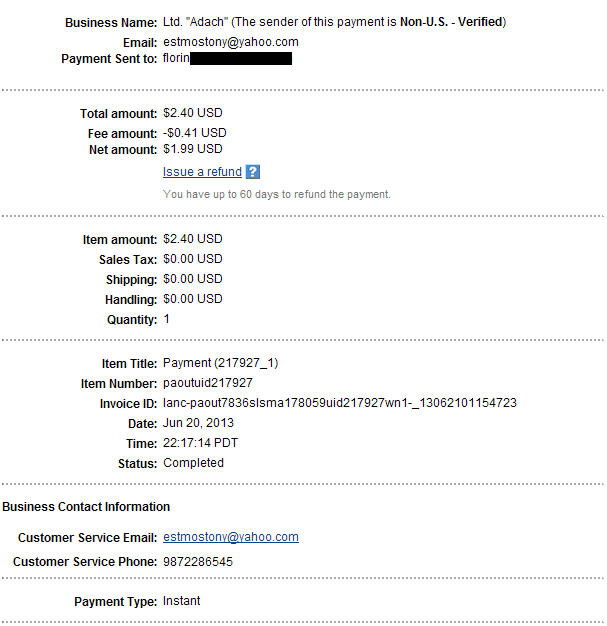This screenshot has width=607, height=626.
Task: Click the total amount $2.40 USD value
Action: tap(192, 114)
